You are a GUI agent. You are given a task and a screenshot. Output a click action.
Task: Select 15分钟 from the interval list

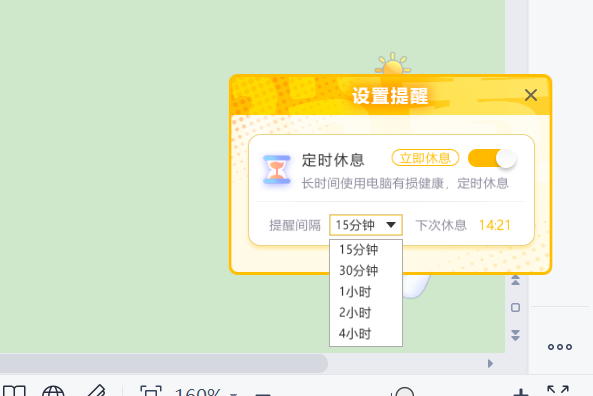click(x=366, y=250)
